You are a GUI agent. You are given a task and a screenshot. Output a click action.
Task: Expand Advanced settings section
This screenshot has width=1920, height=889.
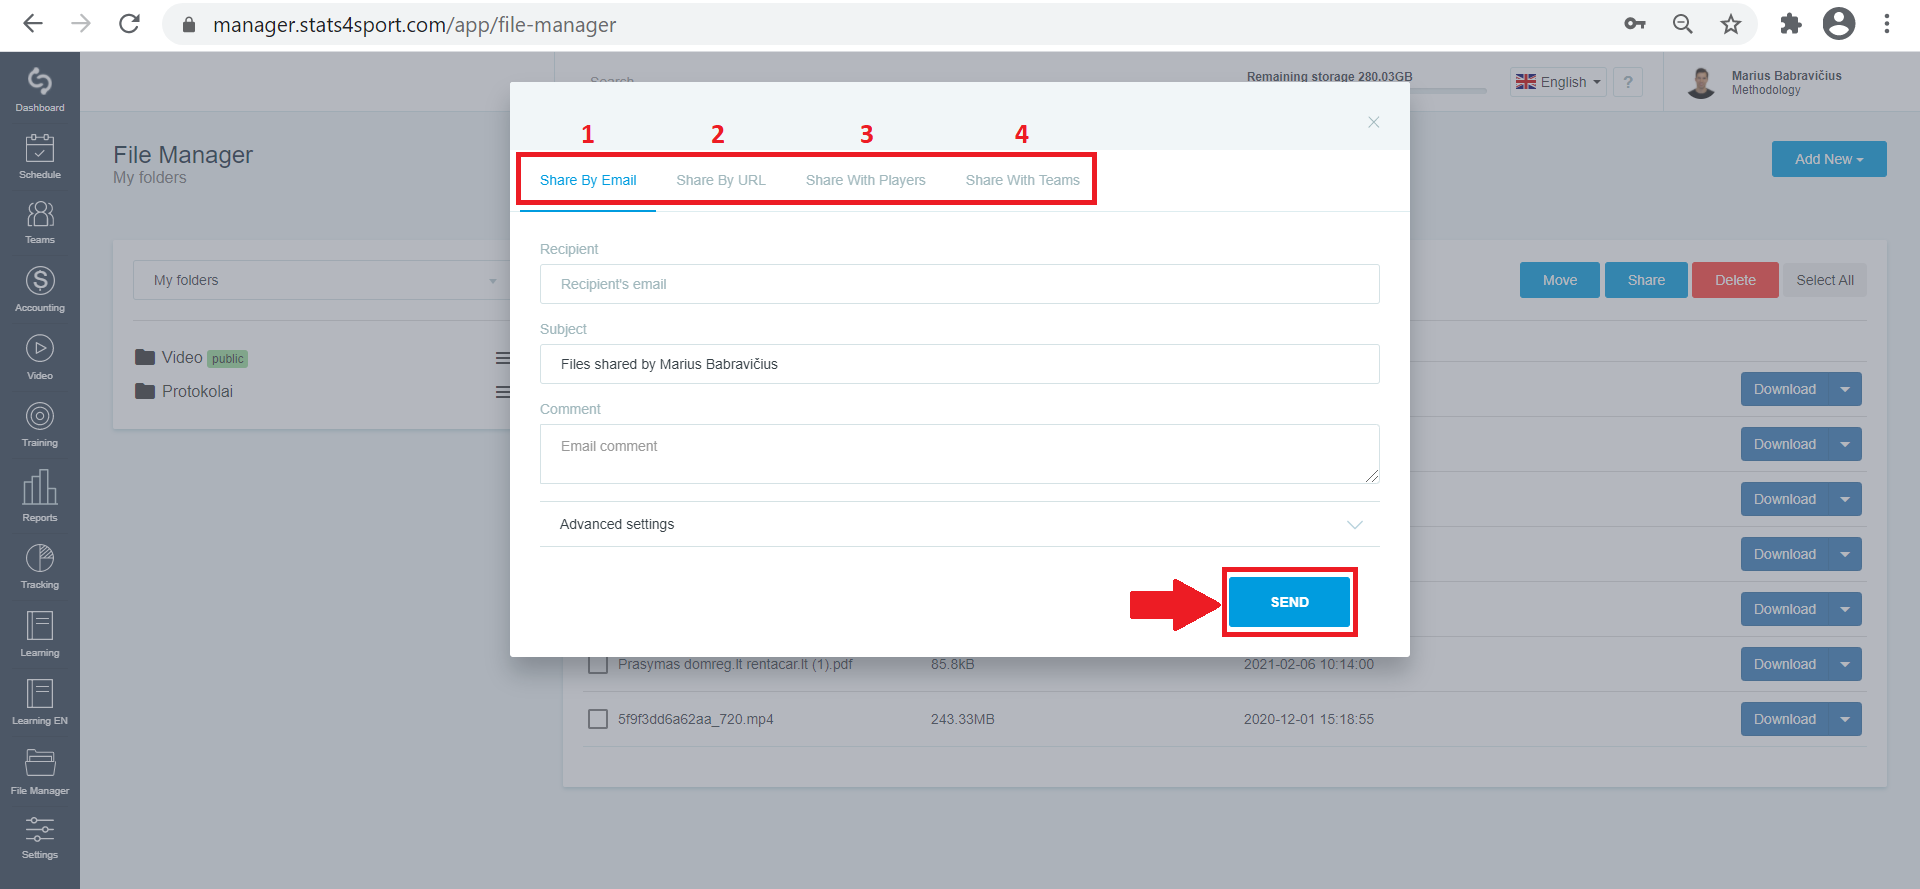click(x=960, y=524)
